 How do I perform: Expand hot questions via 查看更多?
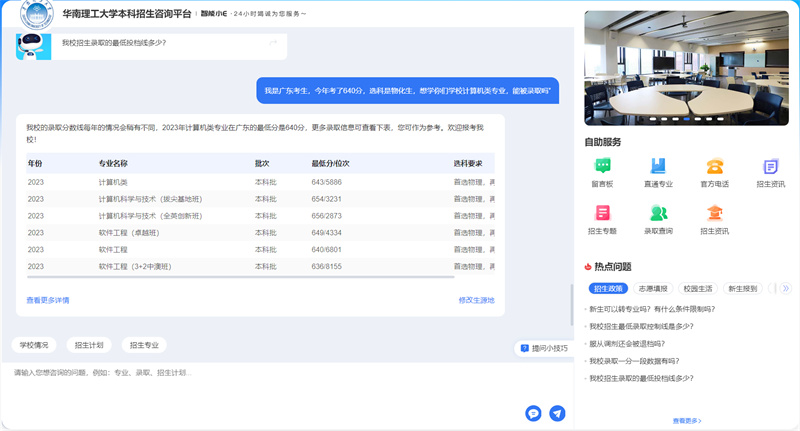tap(686, 421)
